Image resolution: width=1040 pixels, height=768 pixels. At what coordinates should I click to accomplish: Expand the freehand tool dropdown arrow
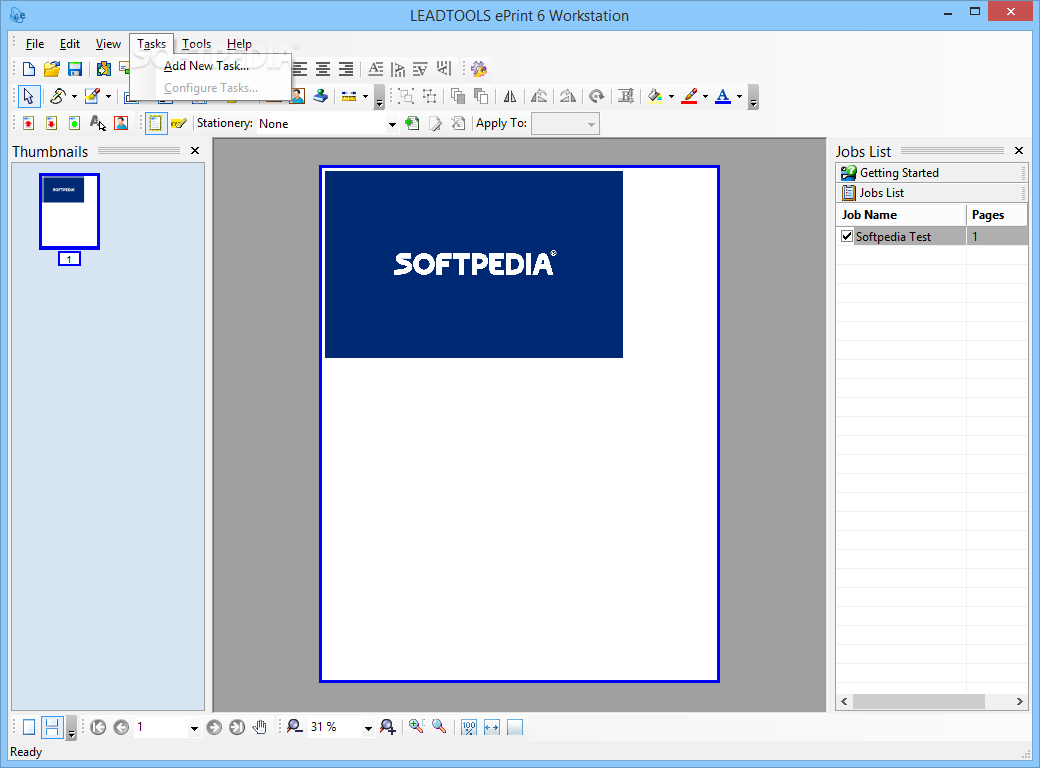74,97
